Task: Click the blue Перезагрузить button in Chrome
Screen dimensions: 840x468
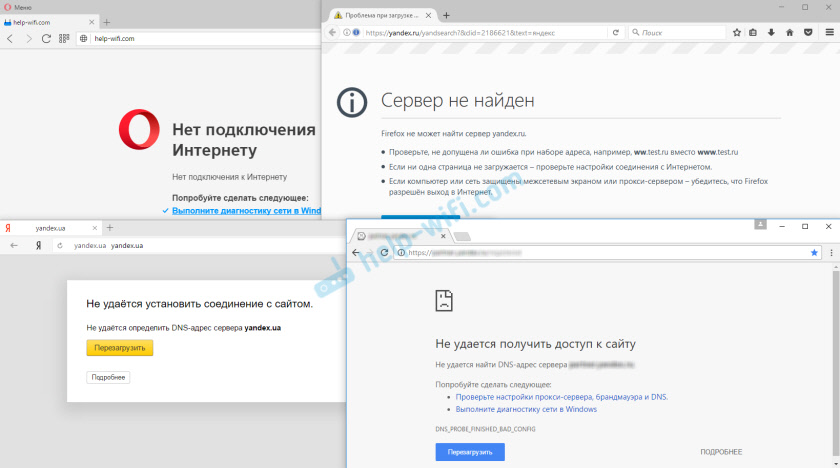Action: point(470,452)
